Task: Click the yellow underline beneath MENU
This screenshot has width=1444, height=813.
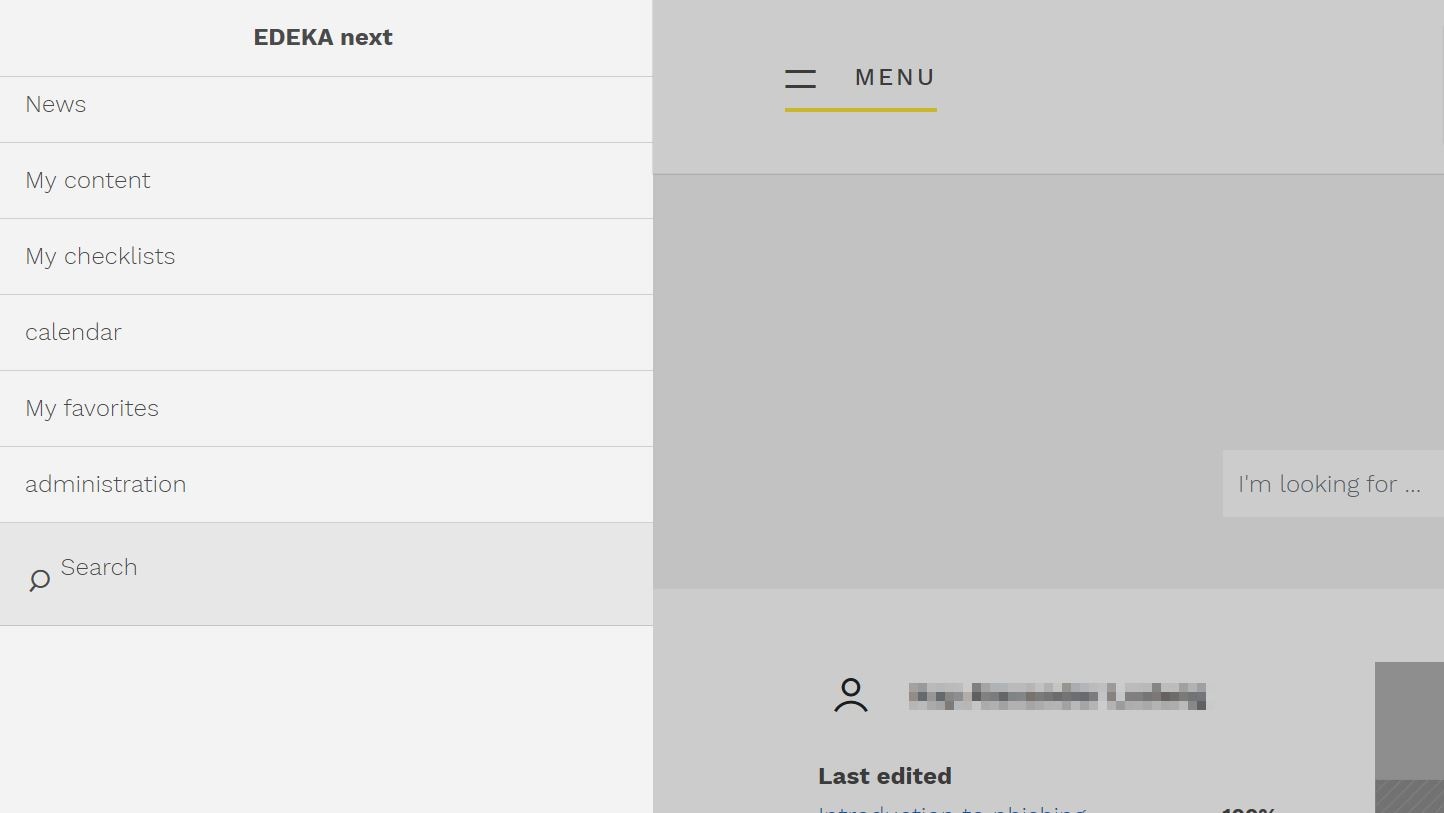Action: 861,109
